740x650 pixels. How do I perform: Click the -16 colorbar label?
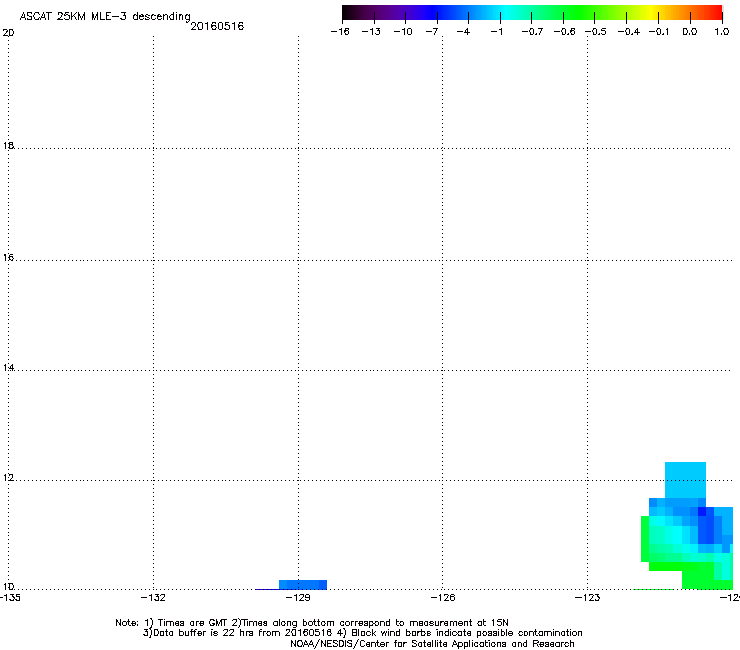click(340, 32)
